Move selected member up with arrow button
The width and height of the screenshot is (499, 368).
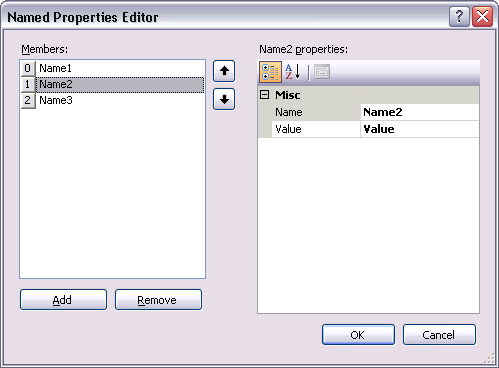click(x=224, y=71)
